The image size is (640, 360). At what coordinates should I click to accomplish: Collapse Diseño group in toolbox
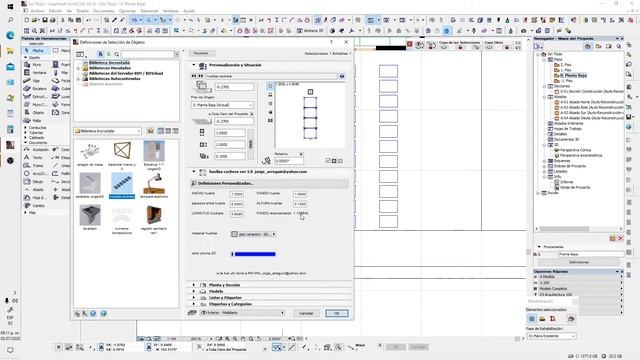coord(26,58)
